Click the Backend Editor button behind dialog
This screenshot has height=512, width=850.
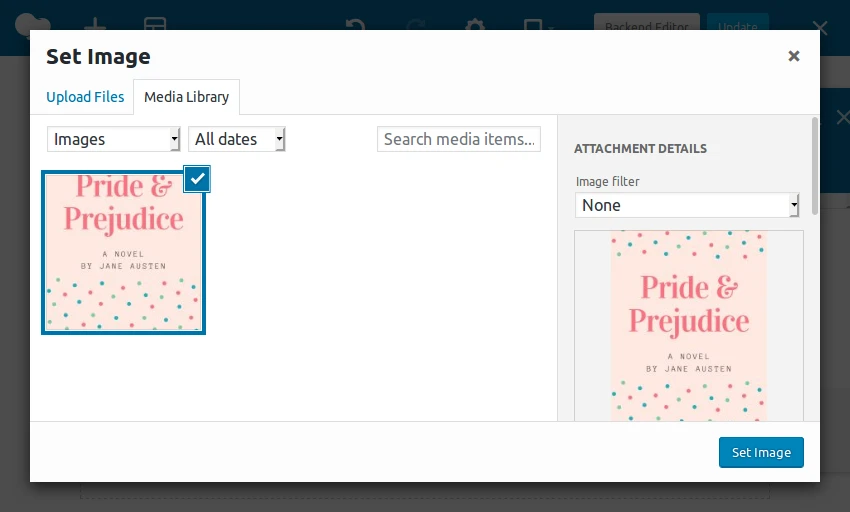[647, 22]
